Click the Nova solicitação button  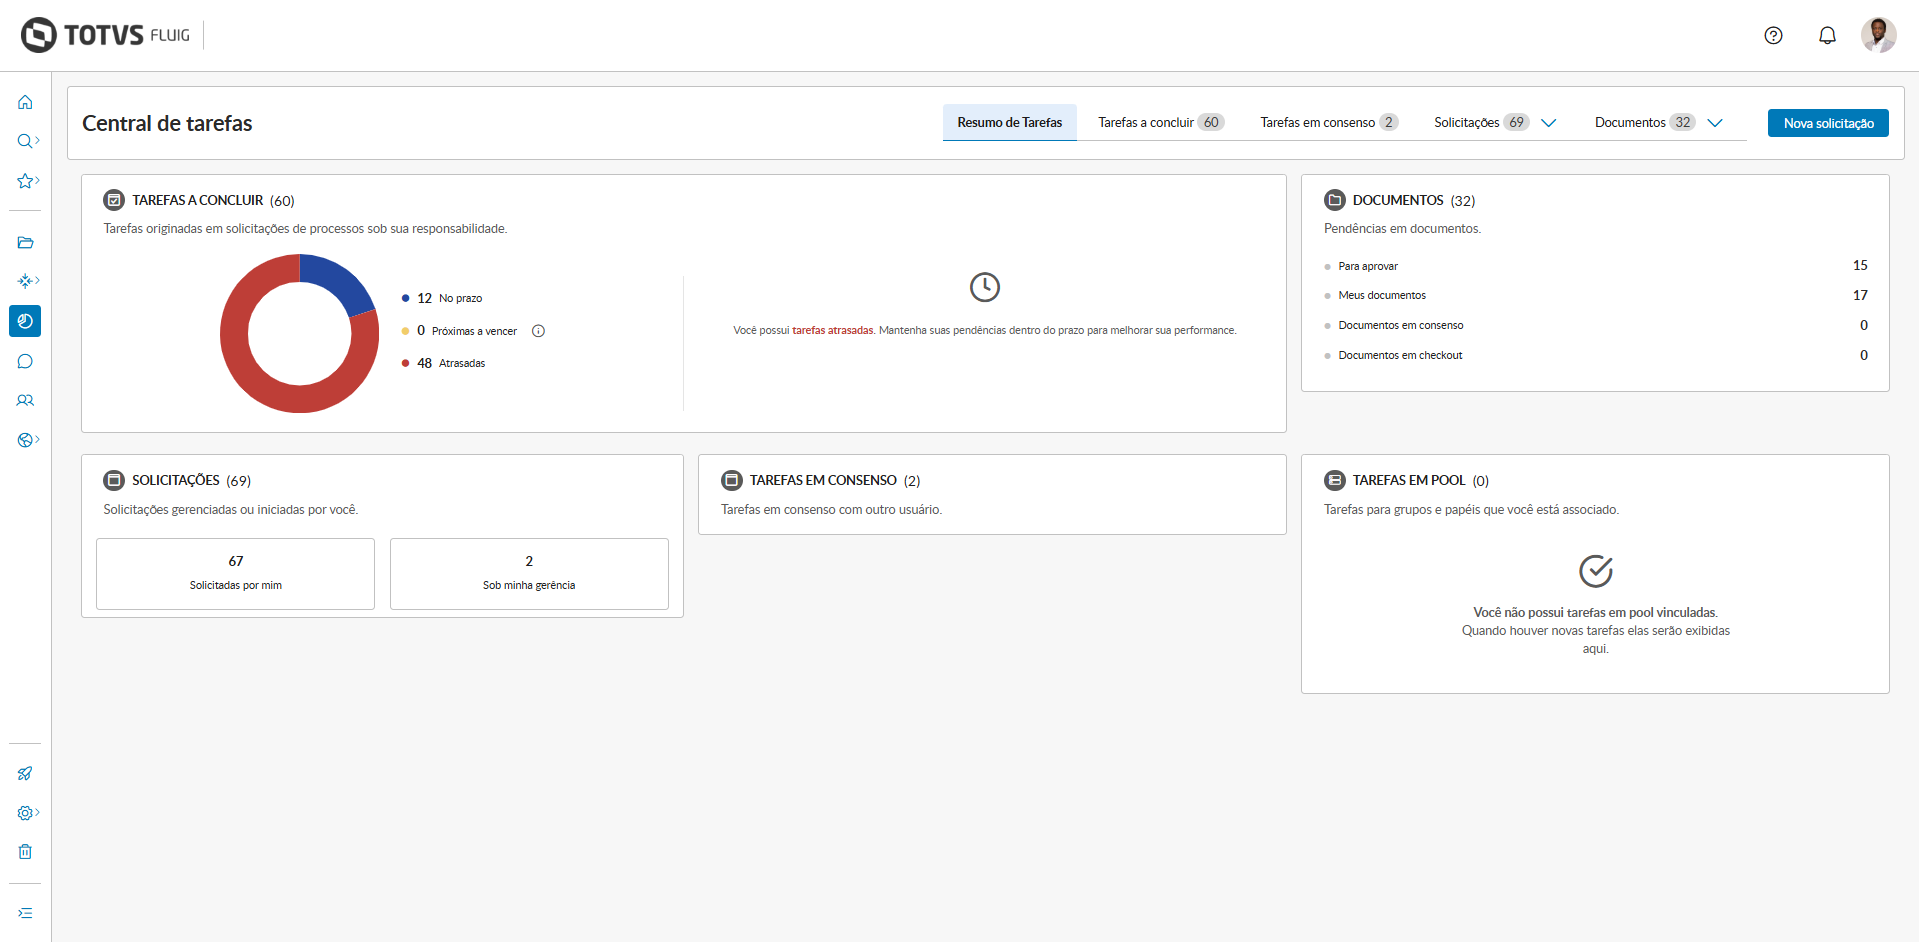point(1828,123)
